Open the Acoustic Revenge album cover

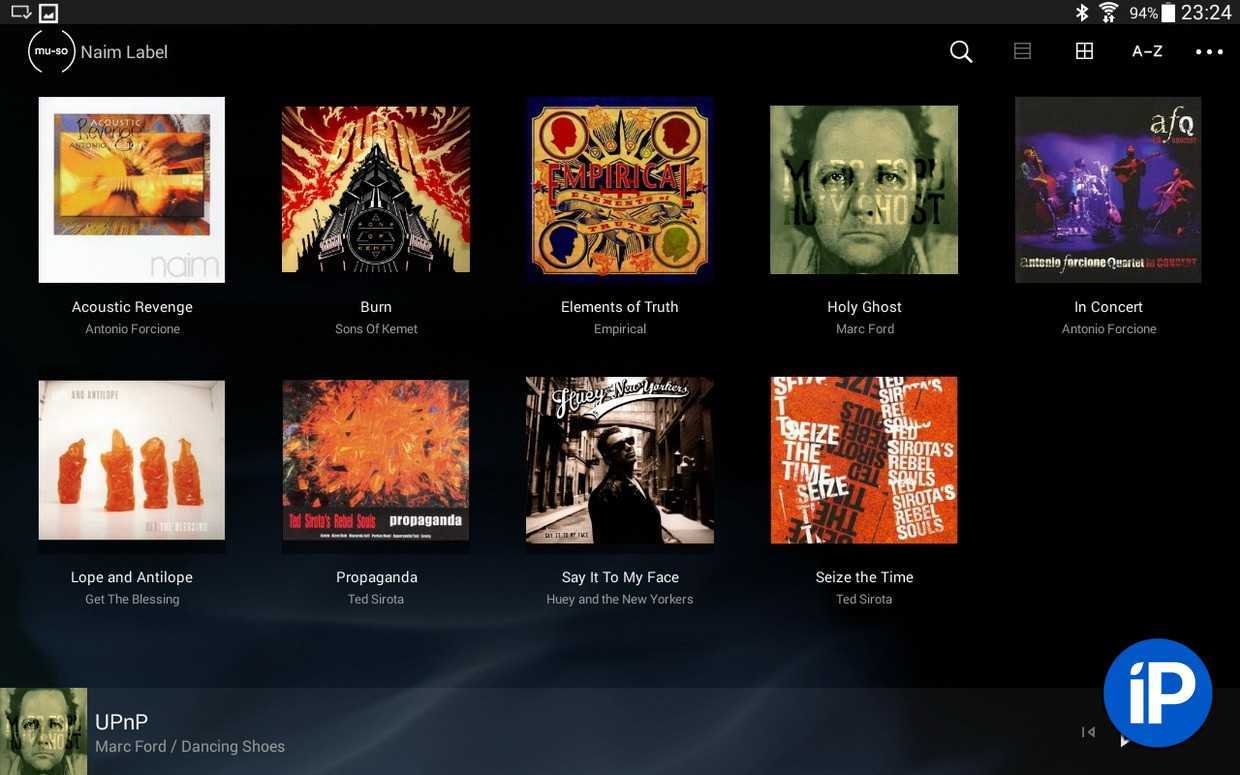tap(132, 190)
